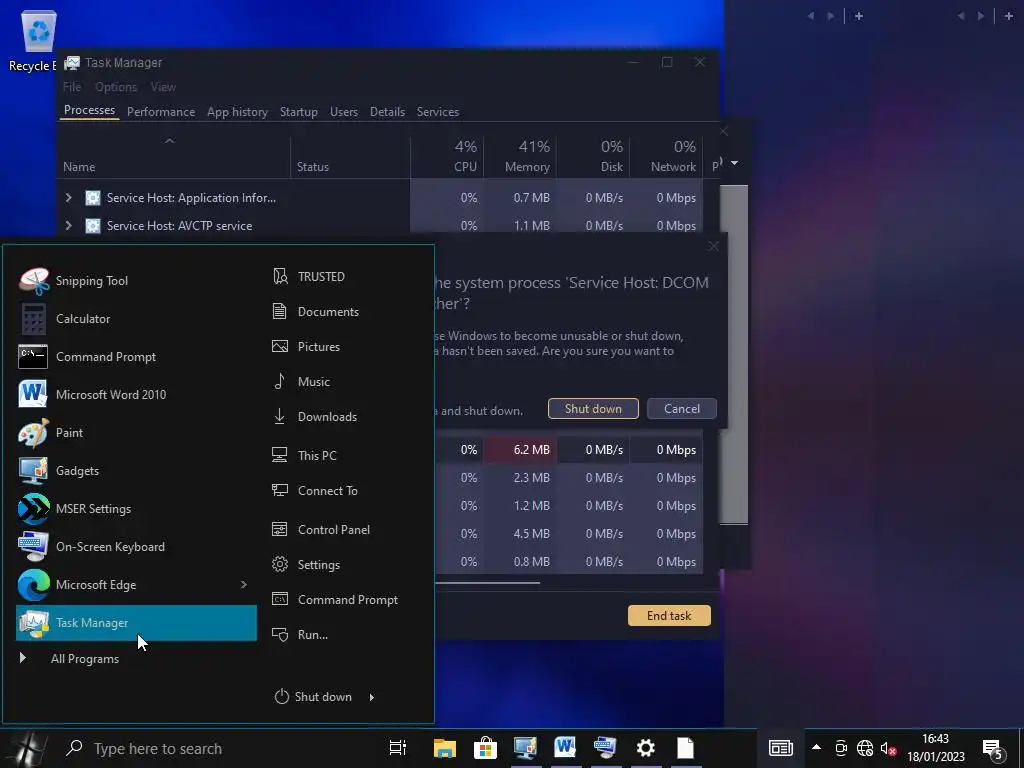Sort by Network column header

tap(666, 157)
